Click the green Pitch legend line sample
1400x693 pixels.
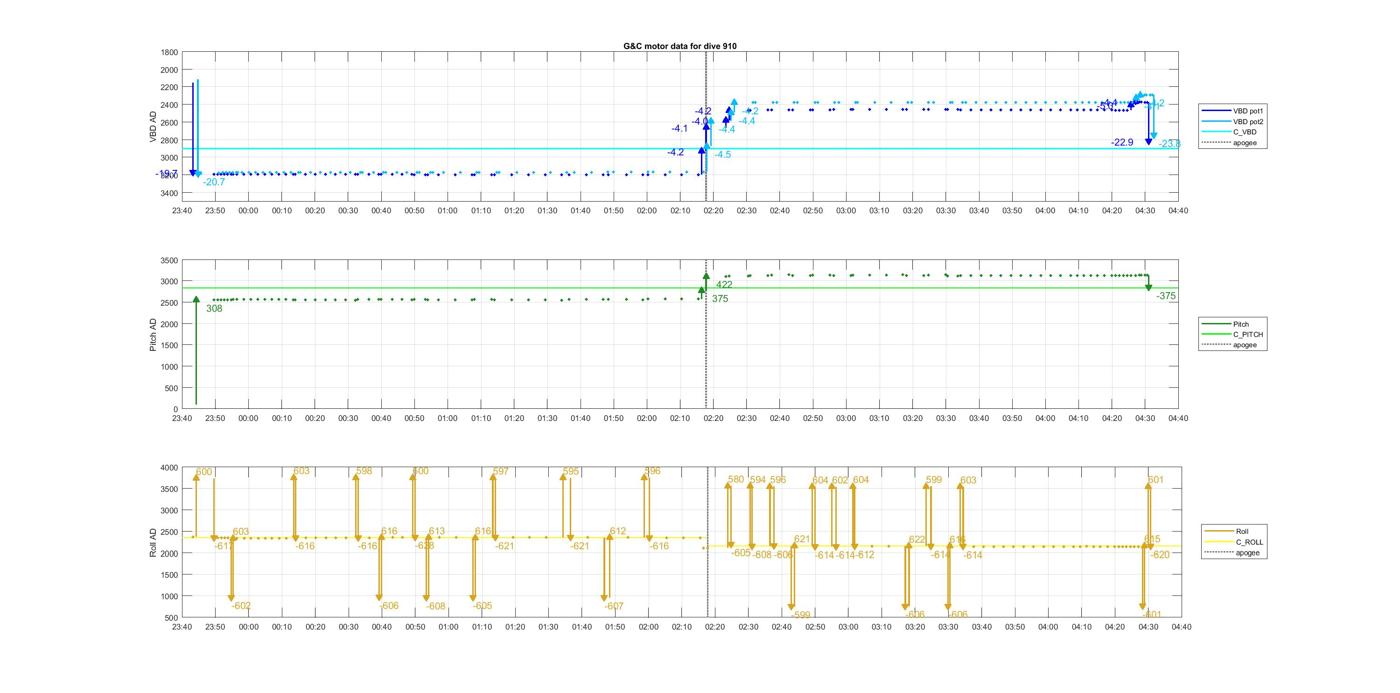point(1217,324)
